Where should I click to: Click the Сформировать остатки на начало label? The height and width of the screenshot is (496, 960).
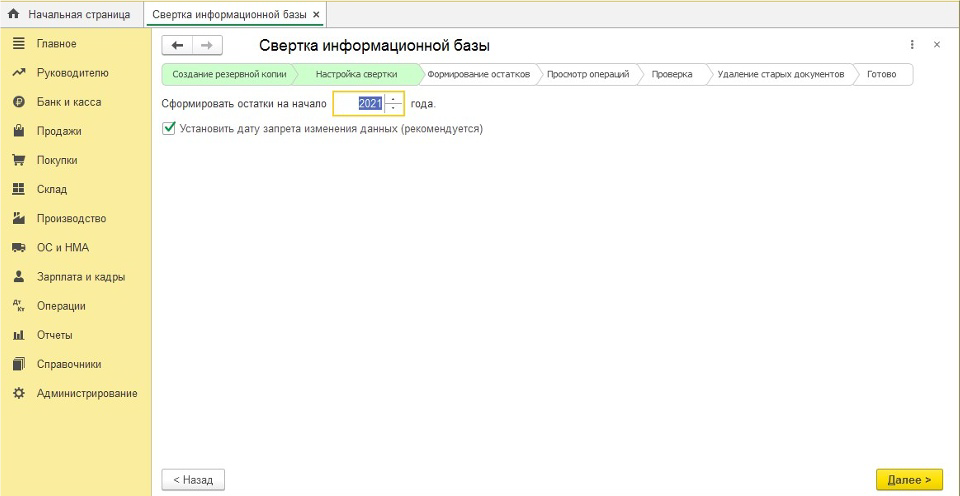point(244,104)
